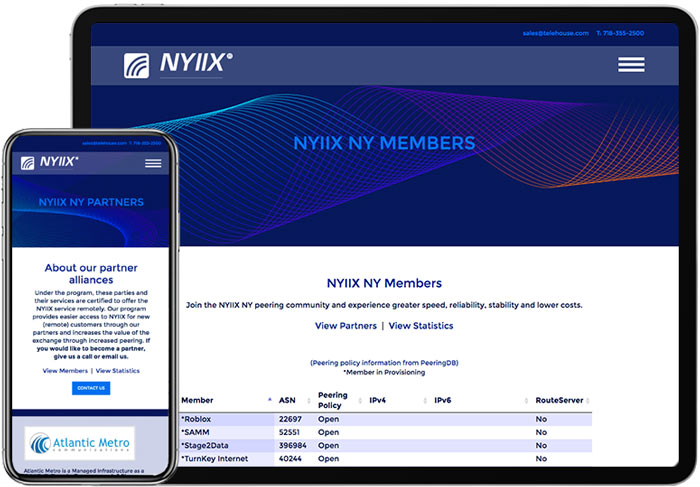The height and width of the screenshot is (487, 700).
Task: Click ASN value 40244
Action: [x=290, y=458]
